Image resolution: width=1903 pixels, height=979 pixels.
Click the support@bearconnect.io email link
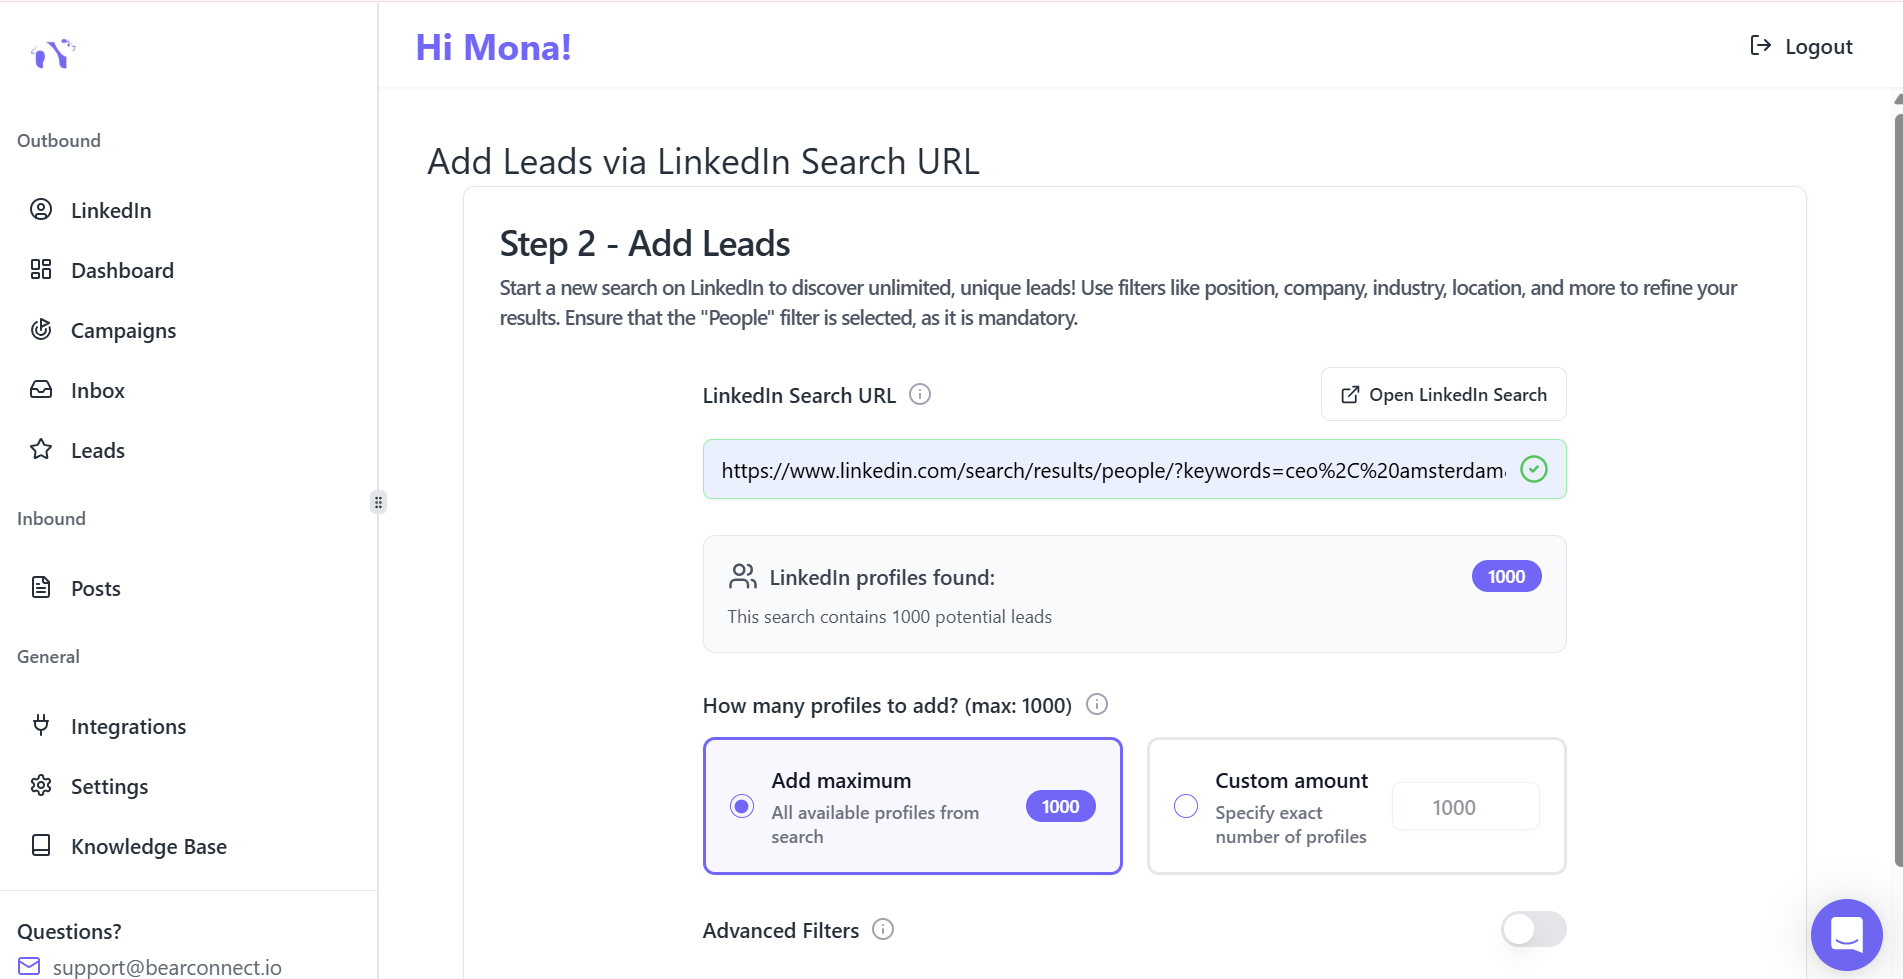167,967
